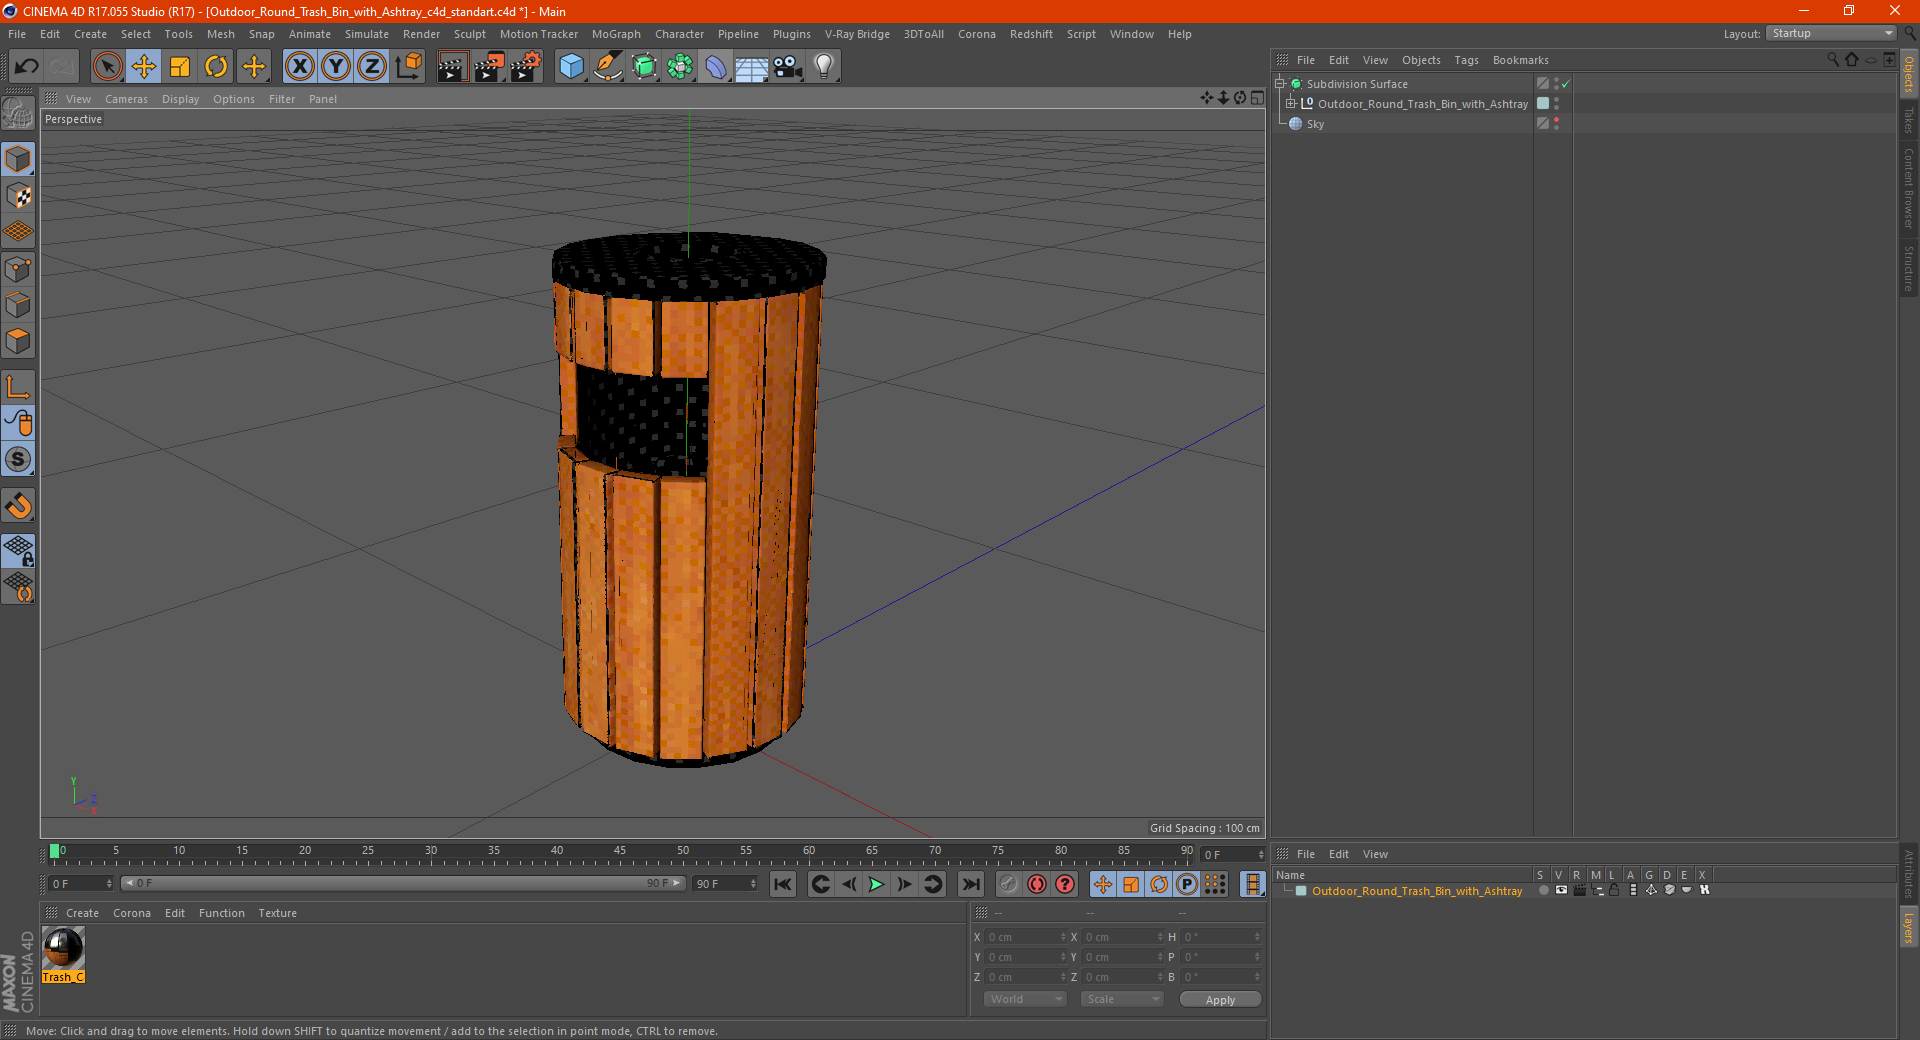
Task: Select the Sky object in Object Manager
Action: tap(1315, 124)
